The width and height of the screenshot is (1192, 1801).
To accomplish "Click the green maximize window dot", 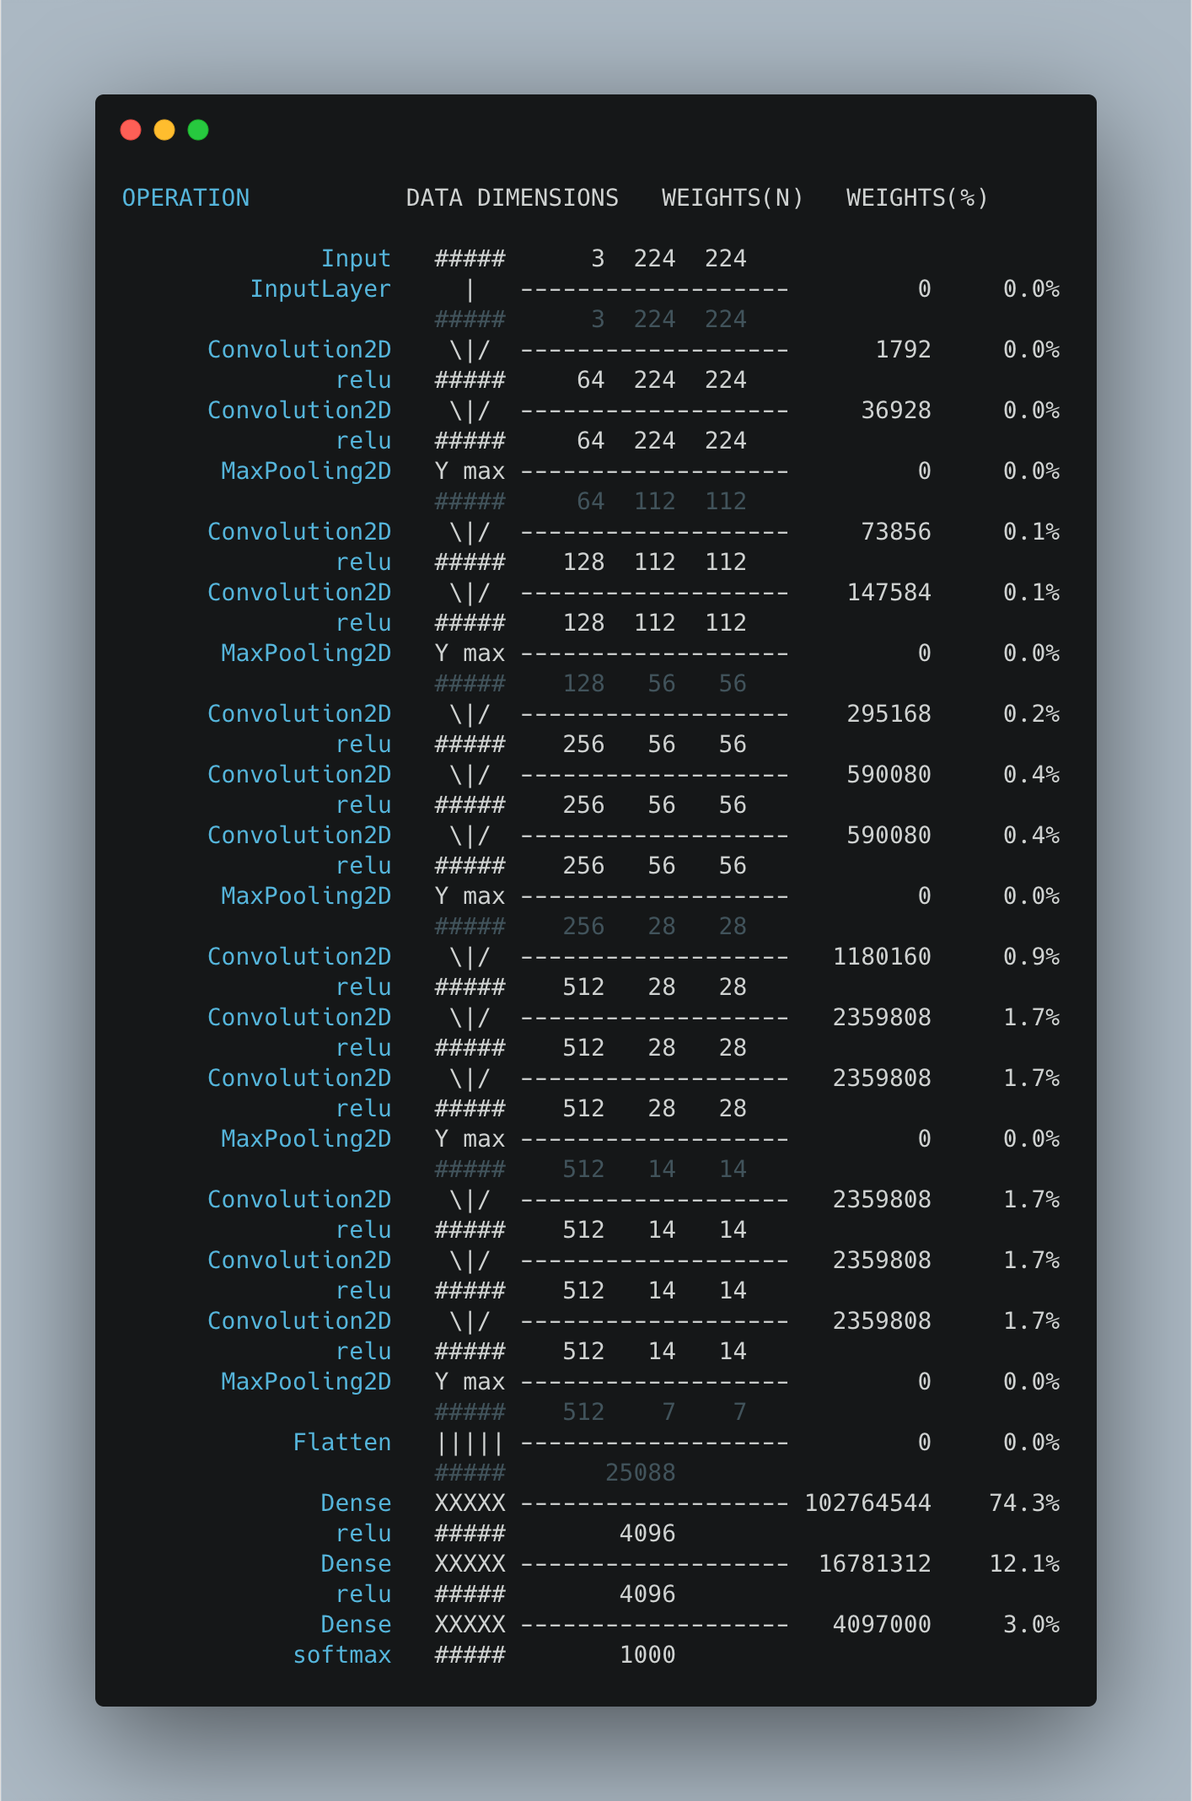I will coord(198,130).
